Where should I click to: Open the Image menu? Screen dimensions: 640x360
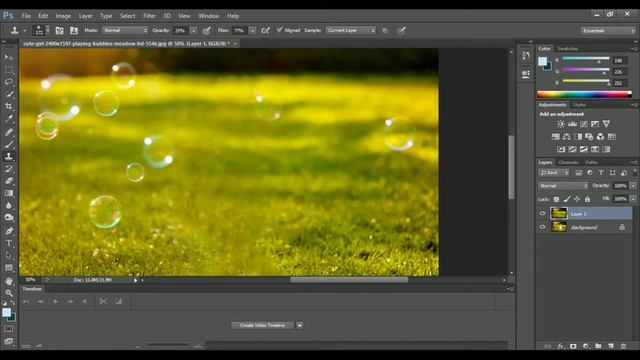[x=63, y=16]
